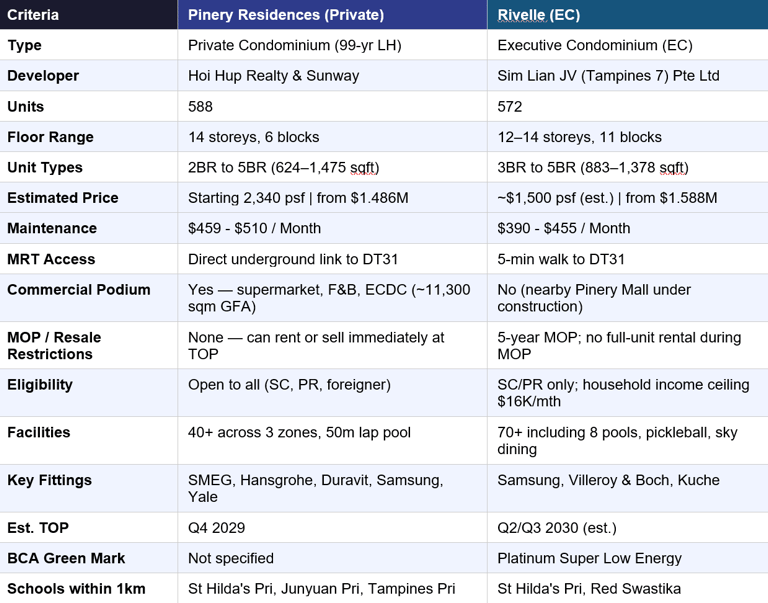Click 'Direct underground link to DT31' cell
Screen dimensions: 768x603
click(333, 259)
